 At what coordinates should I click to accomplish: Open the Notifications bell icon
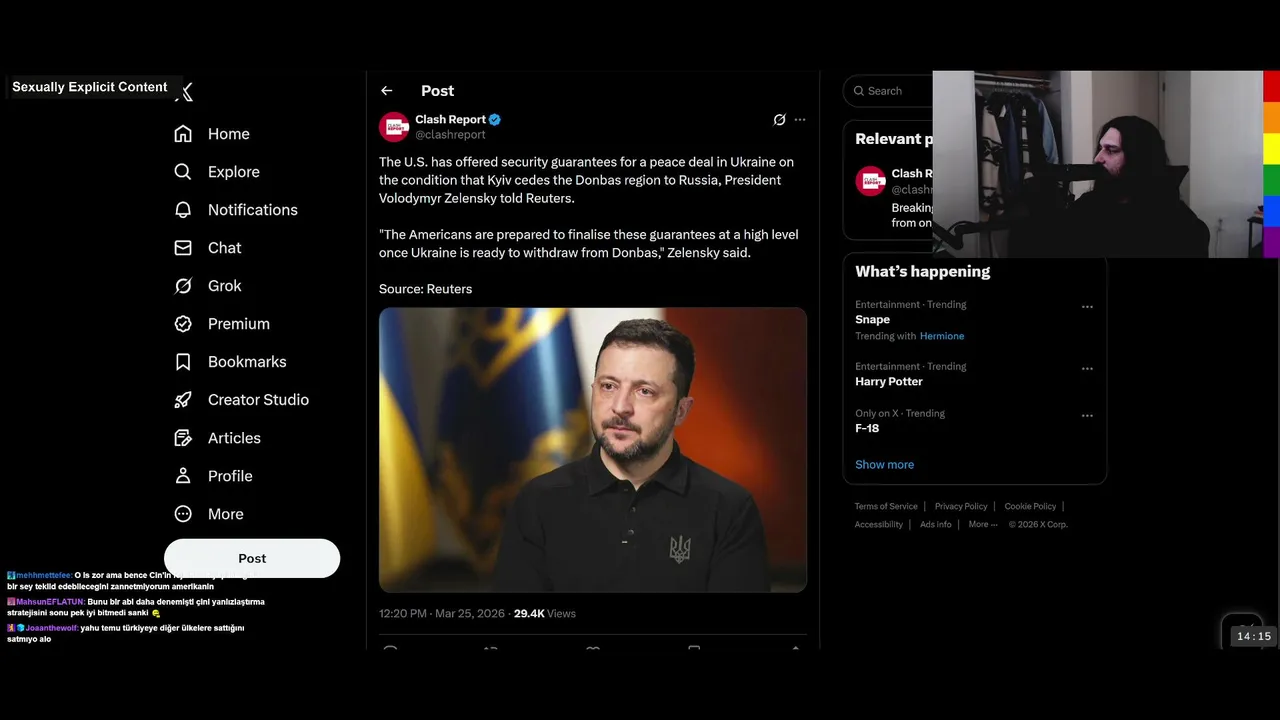(x=183, y=210)
